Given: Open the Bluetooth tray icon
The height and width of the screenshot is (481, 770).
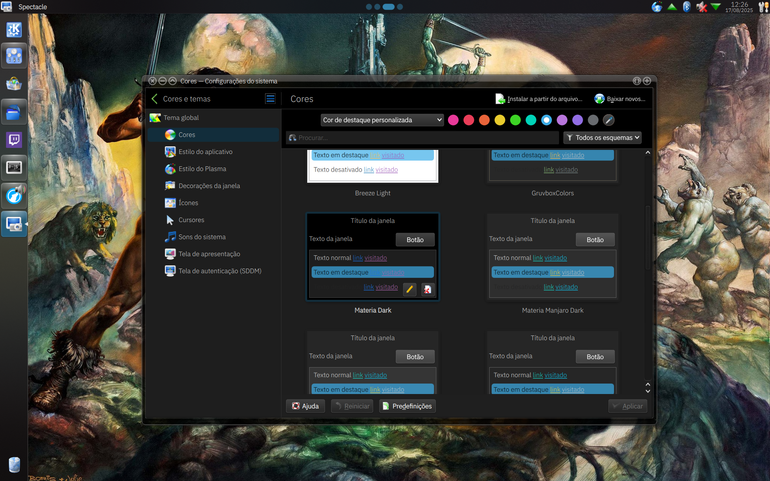Looking at the screenshot, I should 687,7.
